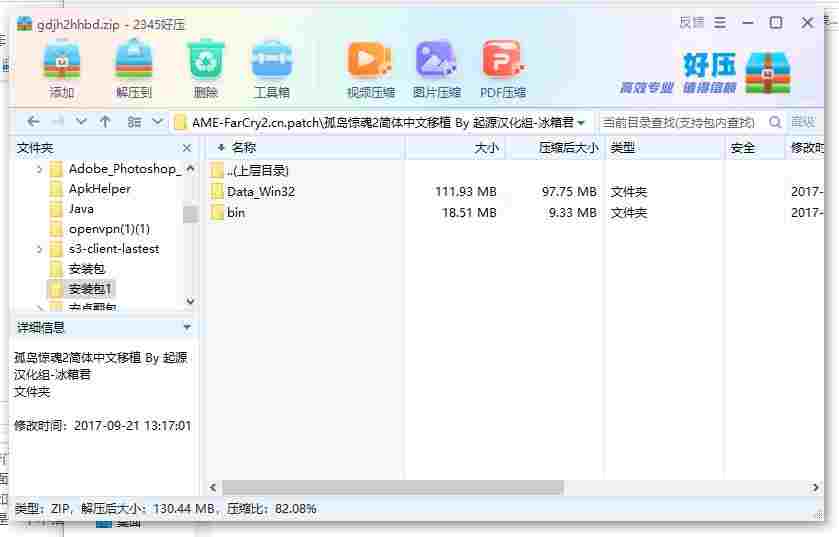
Task: Click the 删除 (Delete) recycle icon
Action: click(205, 68)
